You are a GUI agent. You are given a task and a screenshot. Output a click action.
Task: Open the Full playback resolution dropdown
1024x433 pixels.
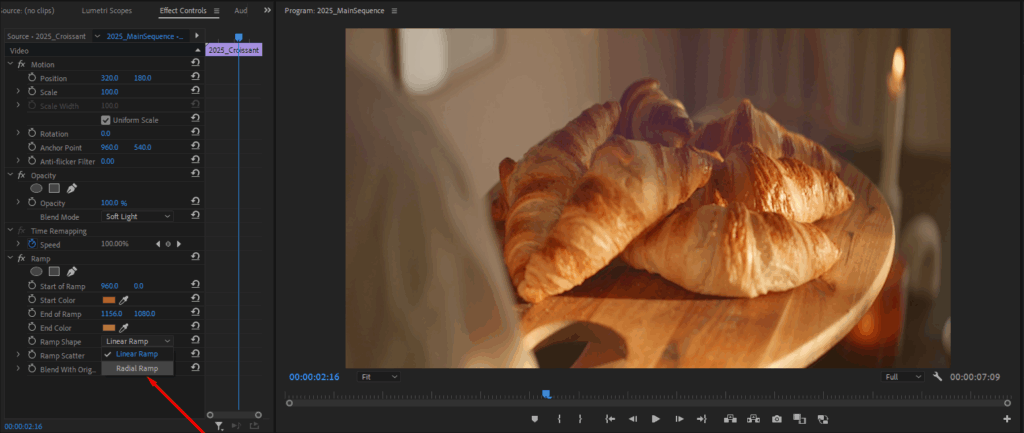coord(903,377)
